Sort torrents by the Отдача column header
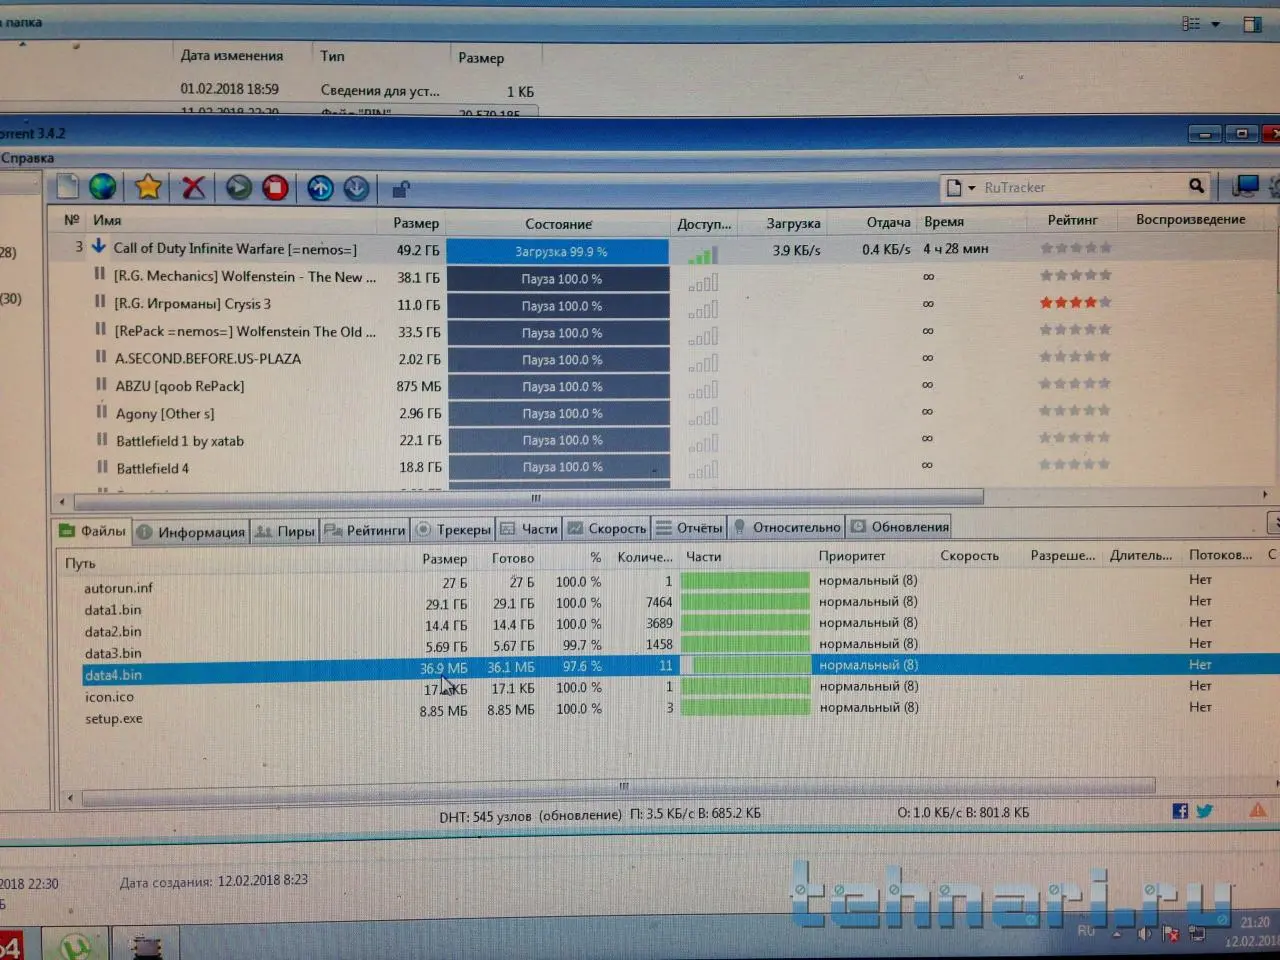This screenshot has width=1280, height=960. point(888,222)
